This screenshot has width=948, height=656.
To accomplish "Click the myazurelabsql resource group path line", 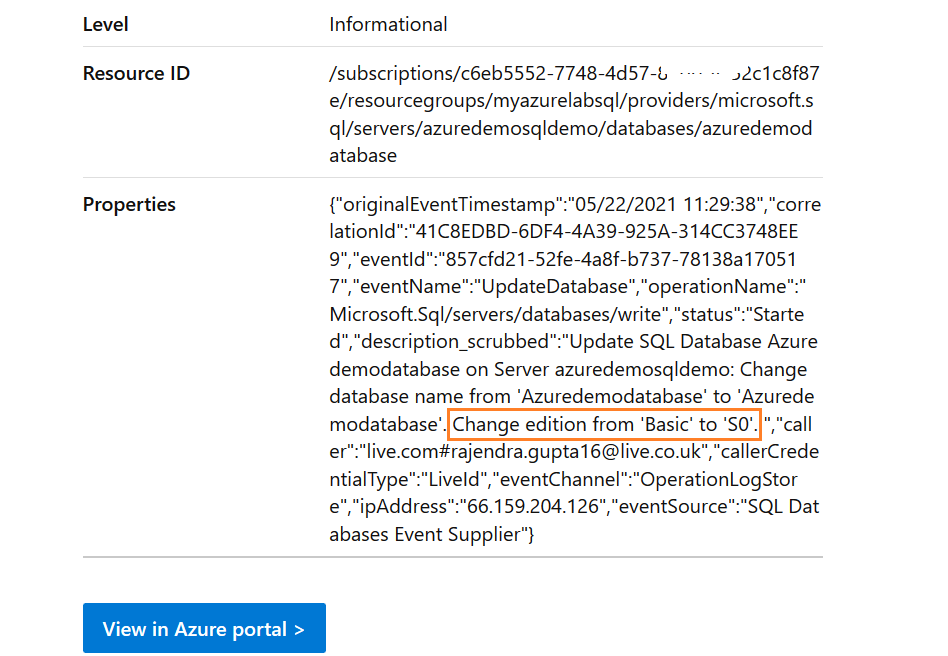I will click(571, 101).
